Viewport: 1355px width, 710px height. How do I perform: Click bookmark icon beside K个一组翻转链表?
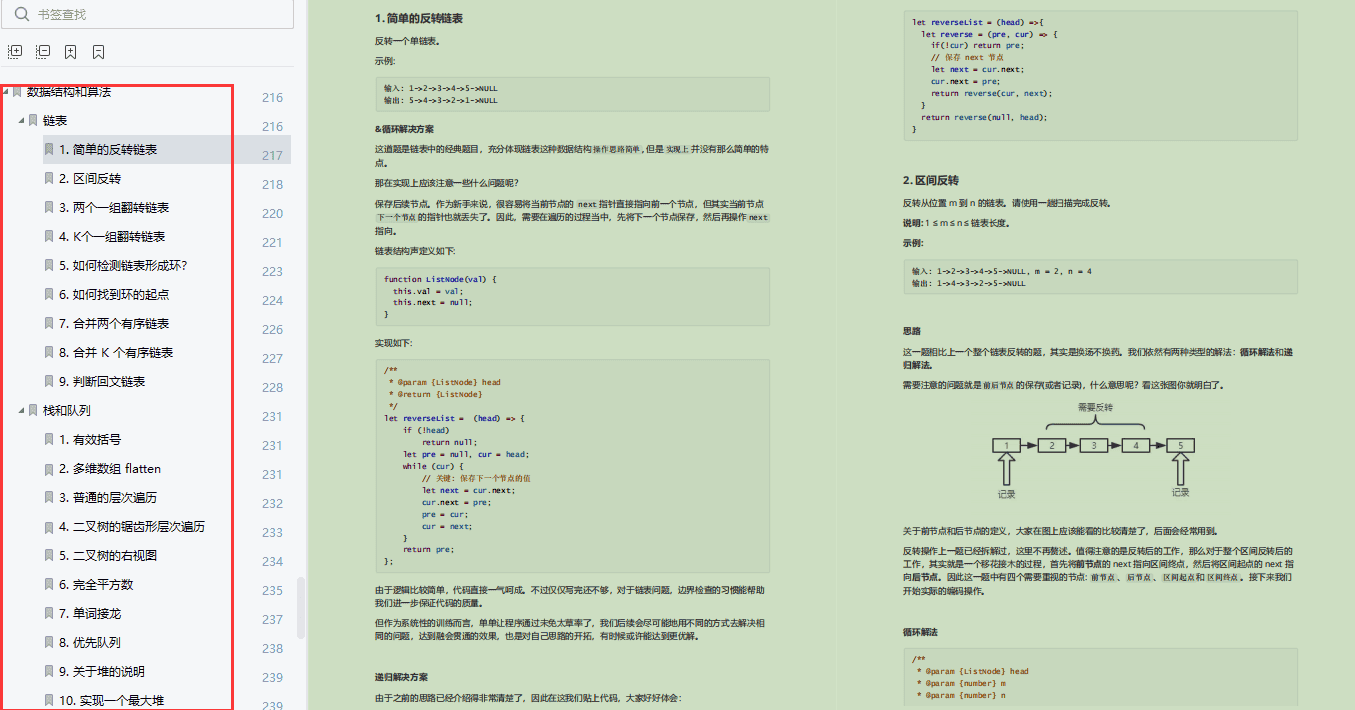click(x=49, y=236)
